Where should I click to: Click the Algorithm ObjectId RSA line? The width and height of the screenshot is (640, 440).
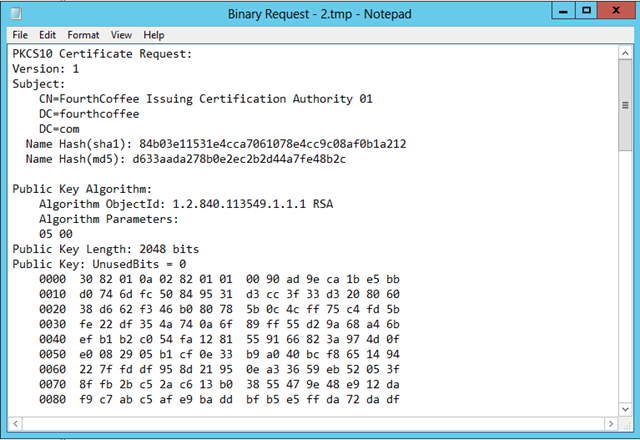coord(186,204)
